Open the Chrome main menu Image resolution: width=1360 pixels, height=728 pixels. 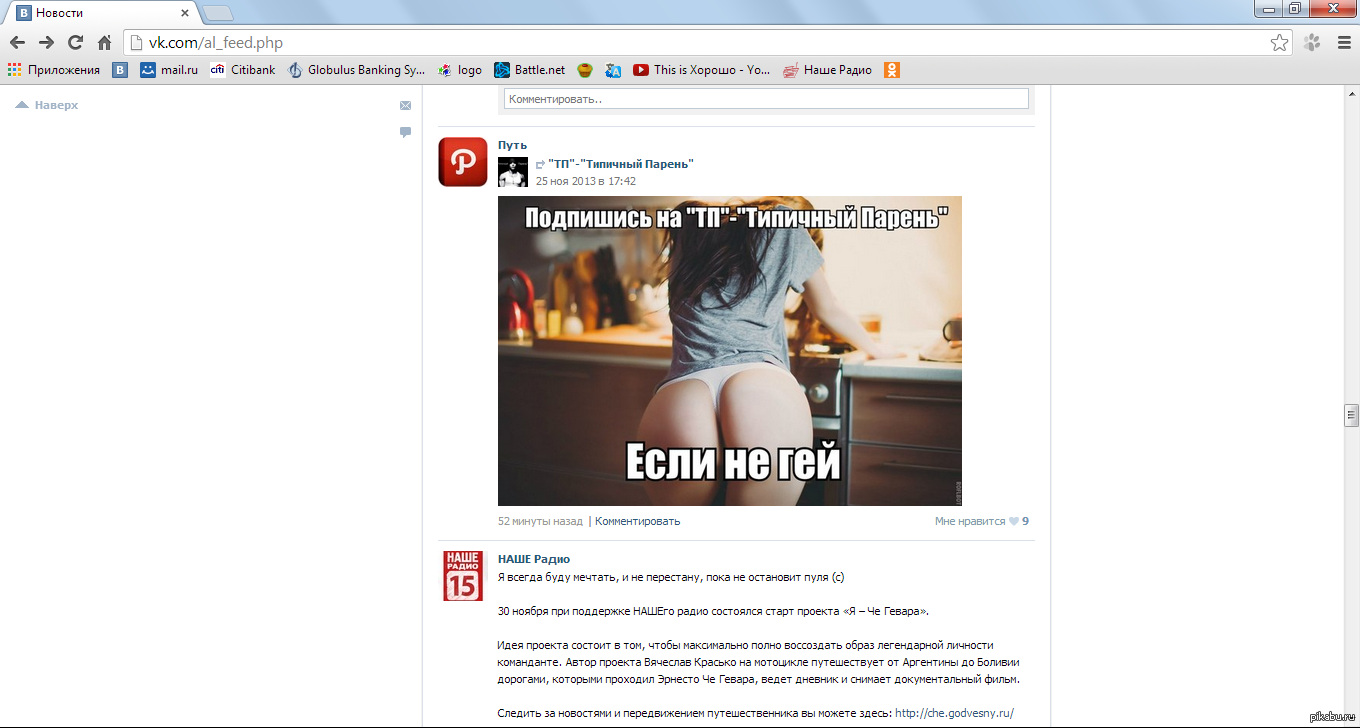pyautogui.click(x=1344, y=43)
